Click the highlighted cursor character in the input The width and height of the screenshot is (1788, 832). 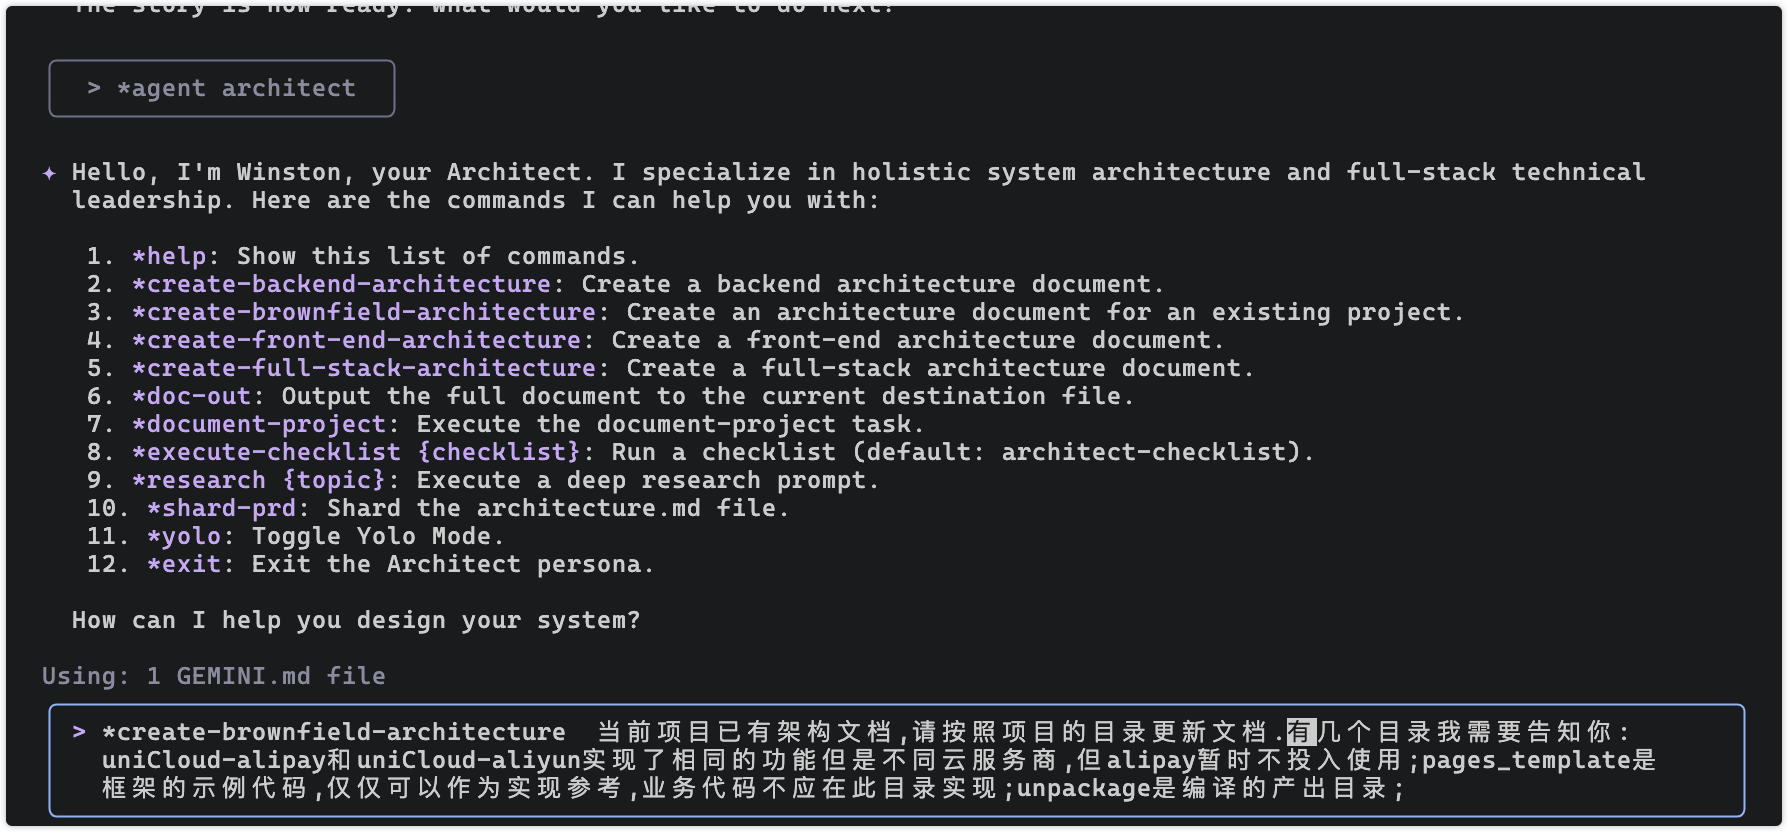[1301, 732]
